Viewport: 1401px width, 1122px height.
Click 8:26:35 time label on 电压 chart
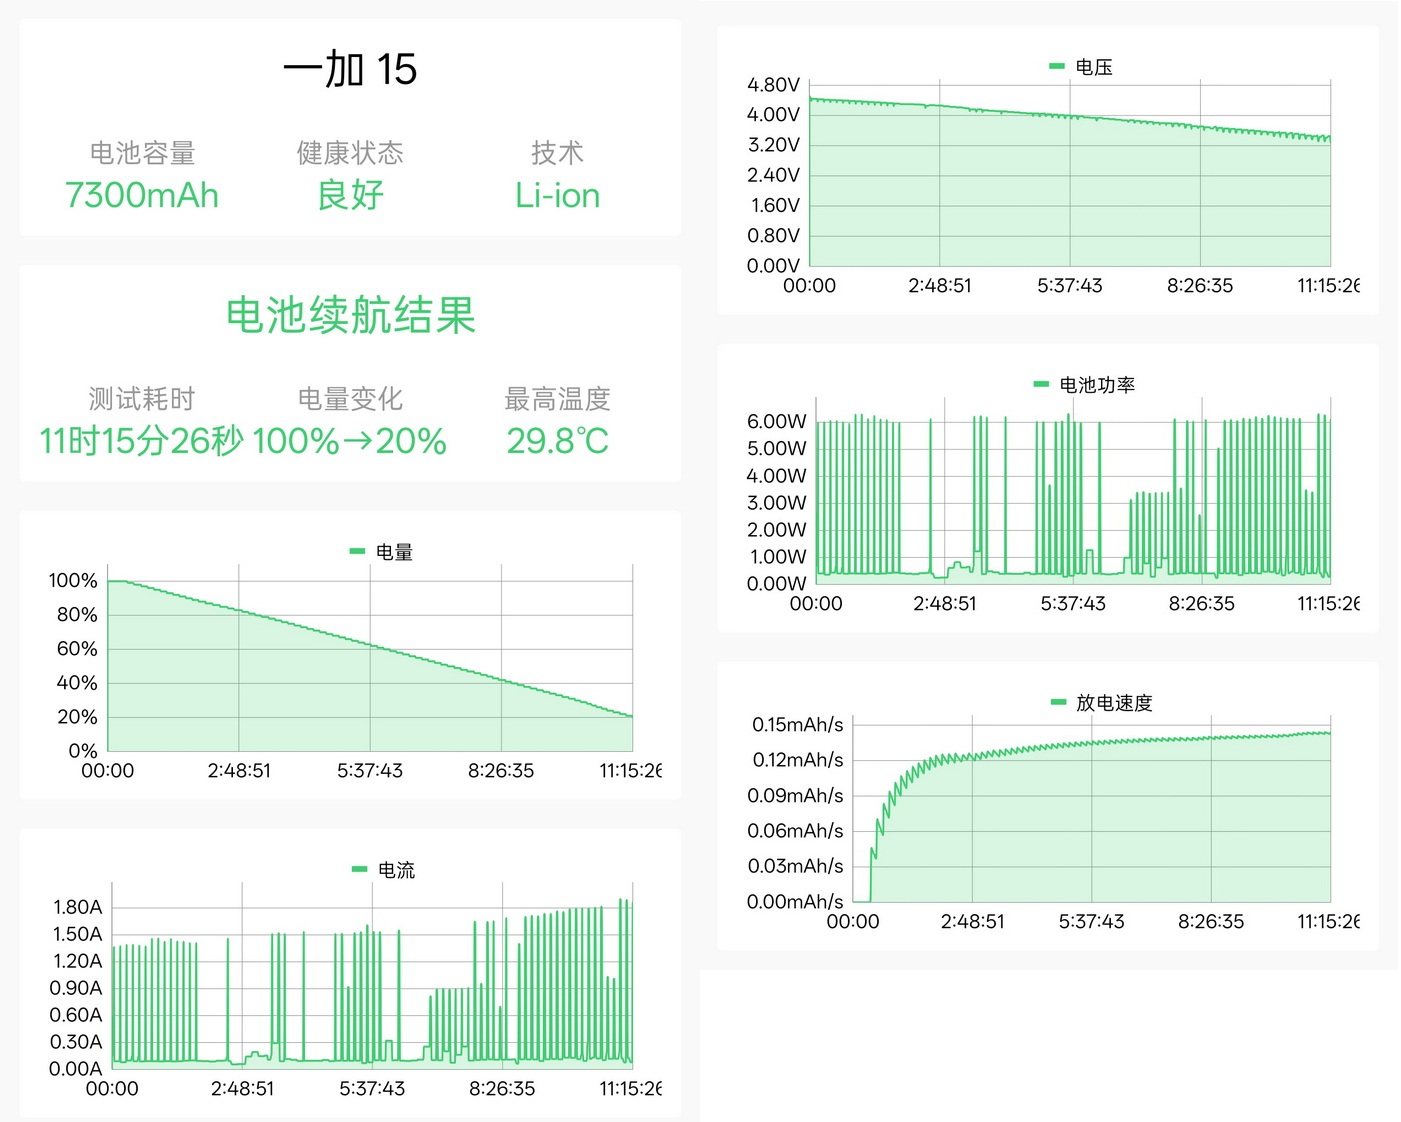(1200, 285)
